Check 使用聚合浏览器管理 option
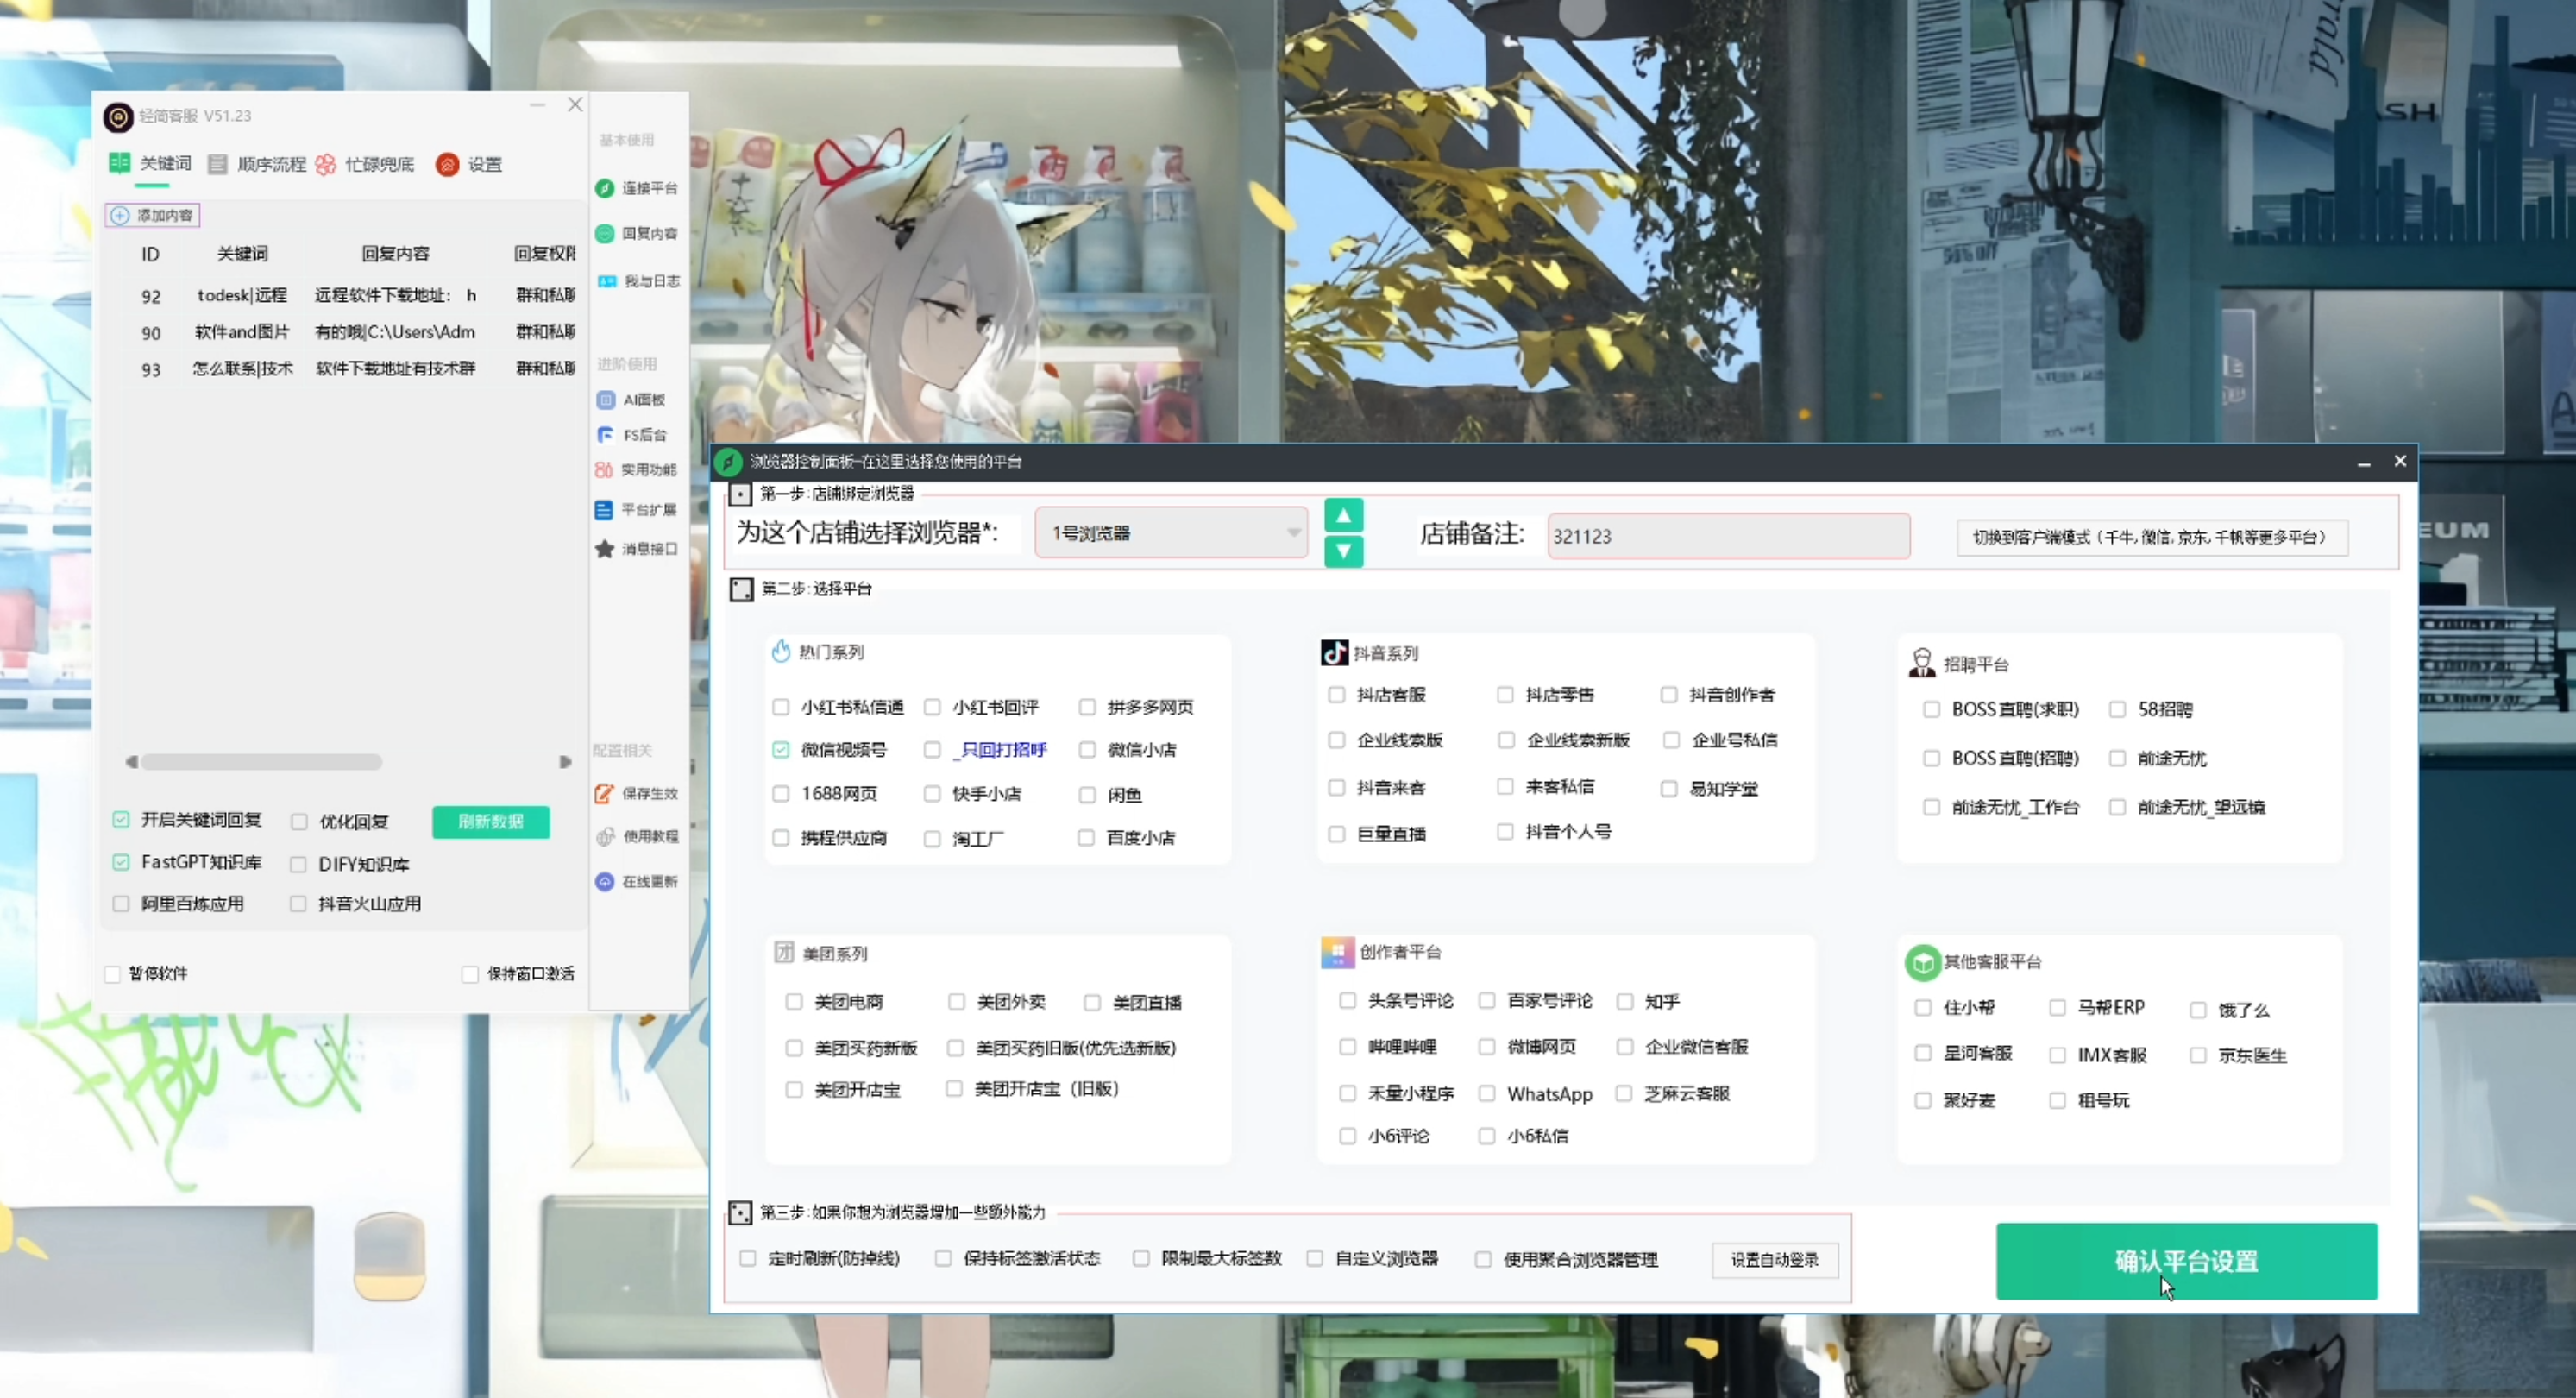 (x=1483, y=1260)
